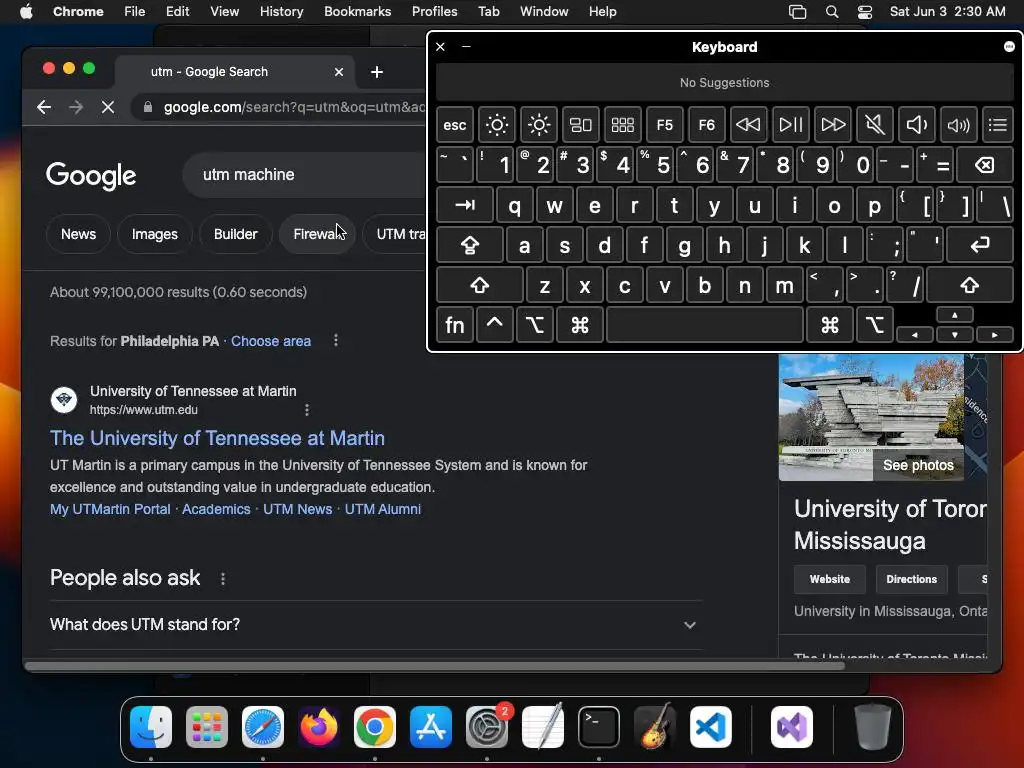Tap the left arrow key
Image resolution: width=1024 pixels, height=768 pixels.
click(x=914, y=334)
